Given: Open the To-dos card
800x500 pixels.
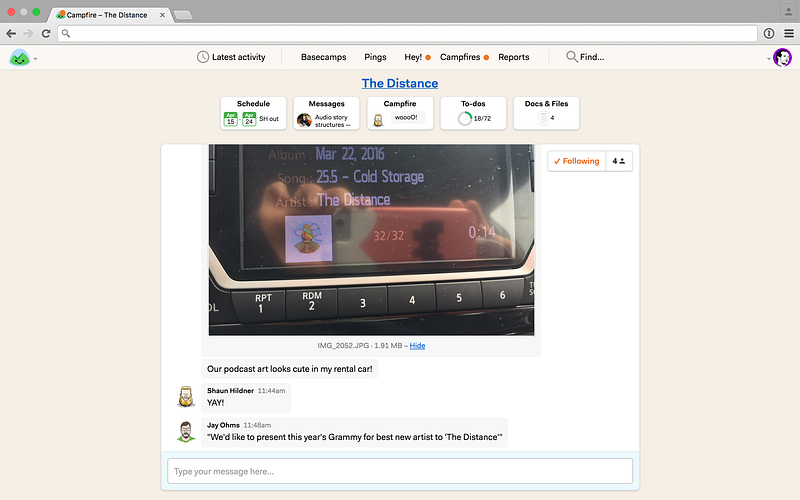Looking at the screenshot, I should pyautogui.click(x=473, y=113).
